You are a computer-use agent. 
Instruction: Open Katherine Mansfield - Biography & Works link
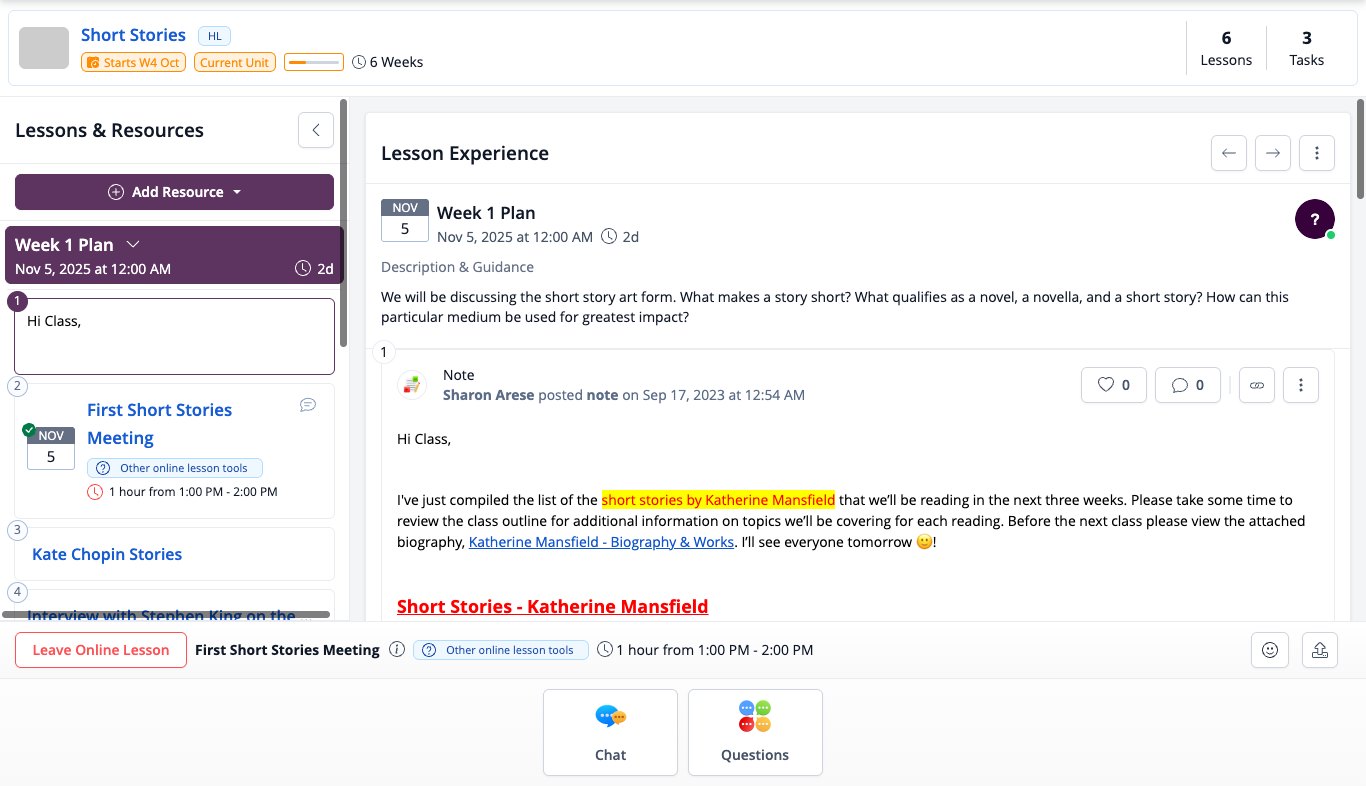pyautogui.click(x=601, y=542)
